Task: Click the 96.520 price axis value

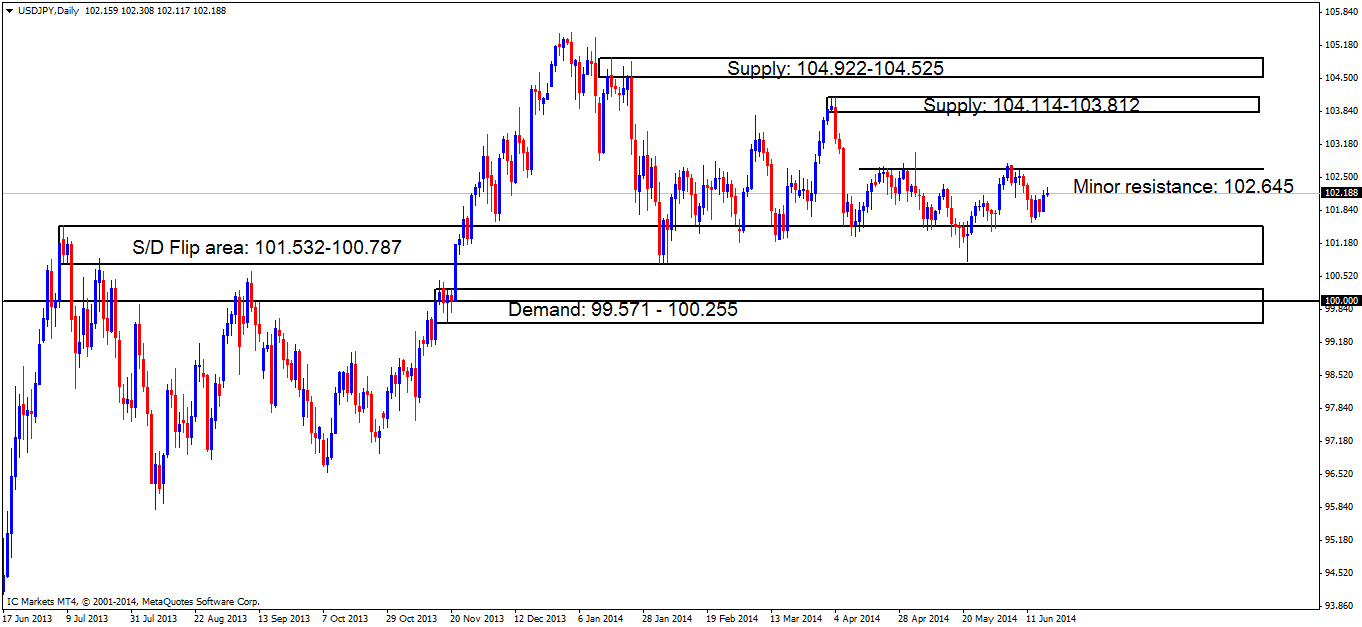Action: pyautogui.click(x=1339, y=474)
